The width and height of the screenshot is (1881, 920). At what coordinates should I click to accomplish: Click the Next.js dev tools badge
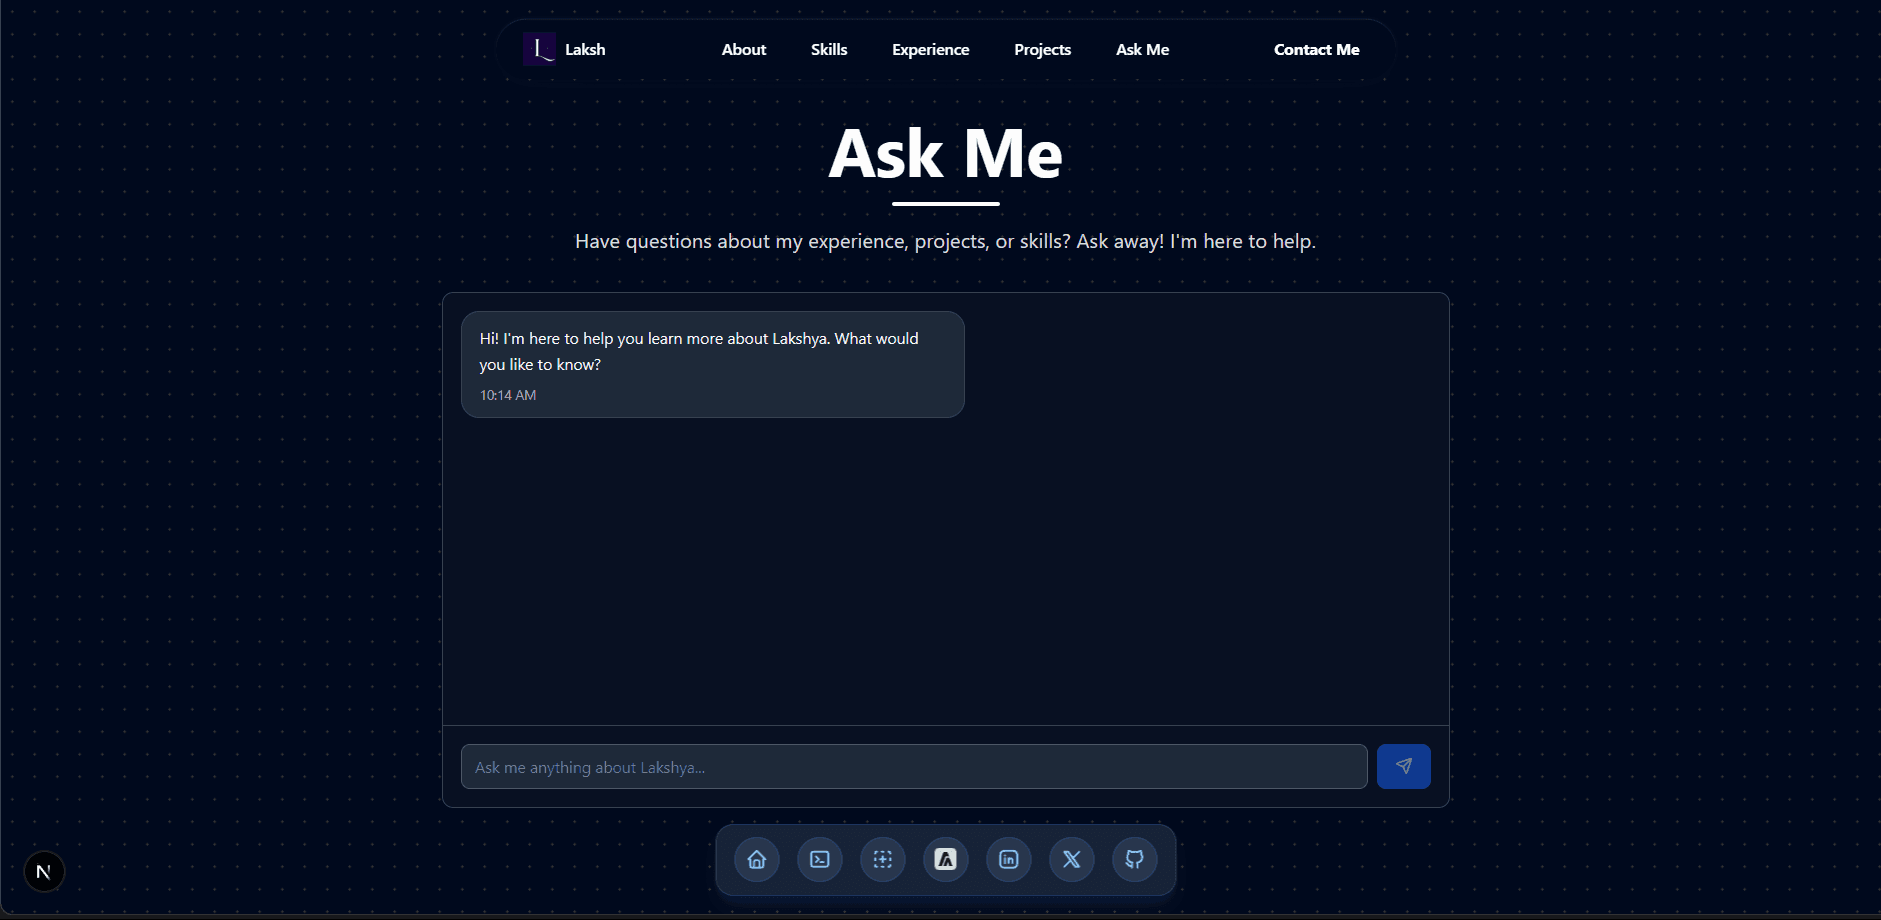pos(44,872)
